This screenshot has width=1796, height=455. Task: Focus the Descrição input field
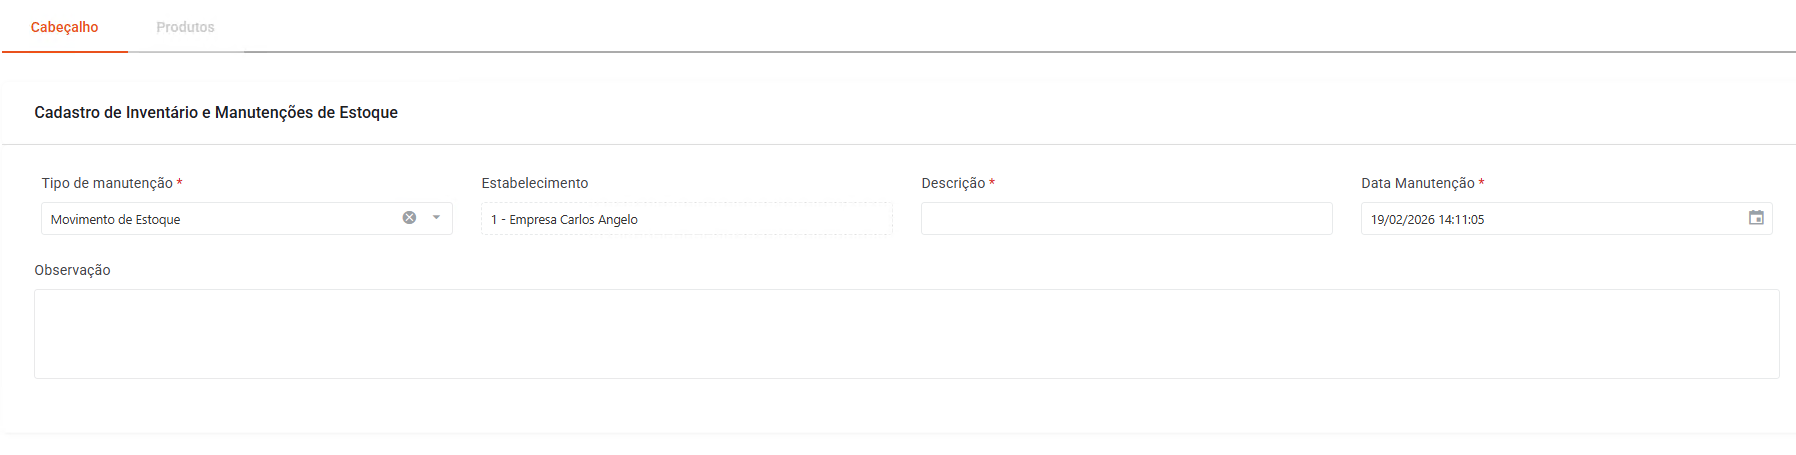1126,219
